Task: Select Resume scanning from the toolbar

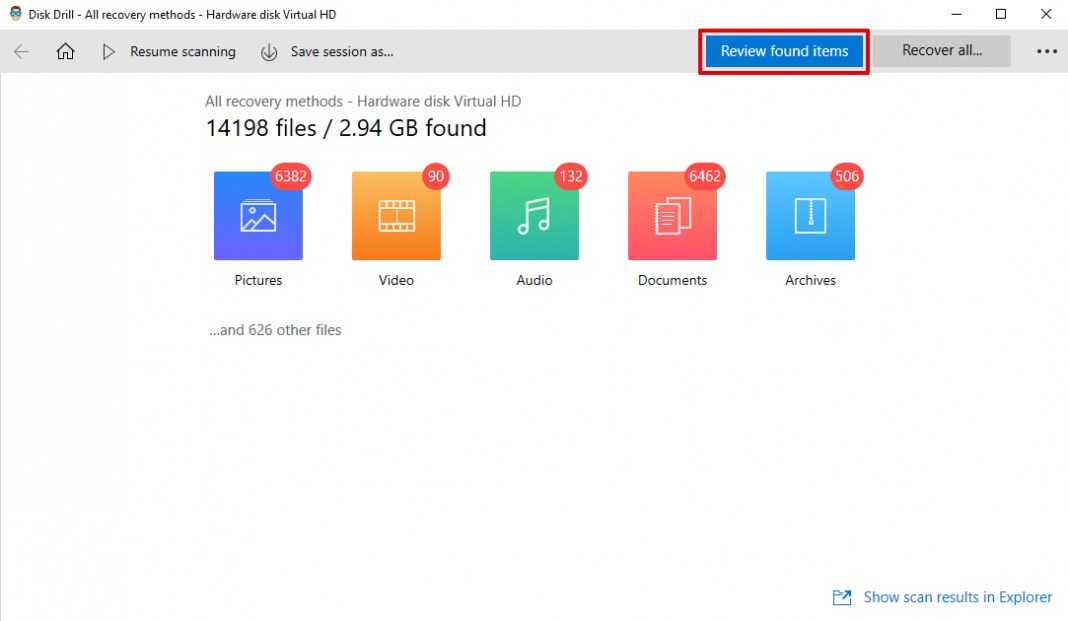Action: coord(183,51)
